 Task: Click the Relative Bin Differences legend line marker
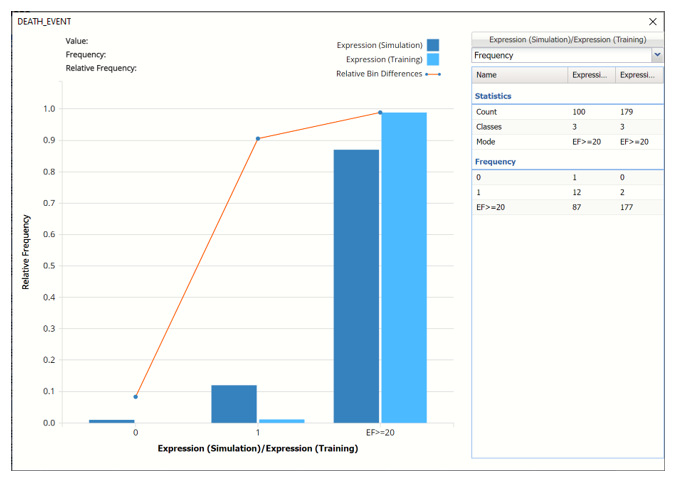click(432, 74)
